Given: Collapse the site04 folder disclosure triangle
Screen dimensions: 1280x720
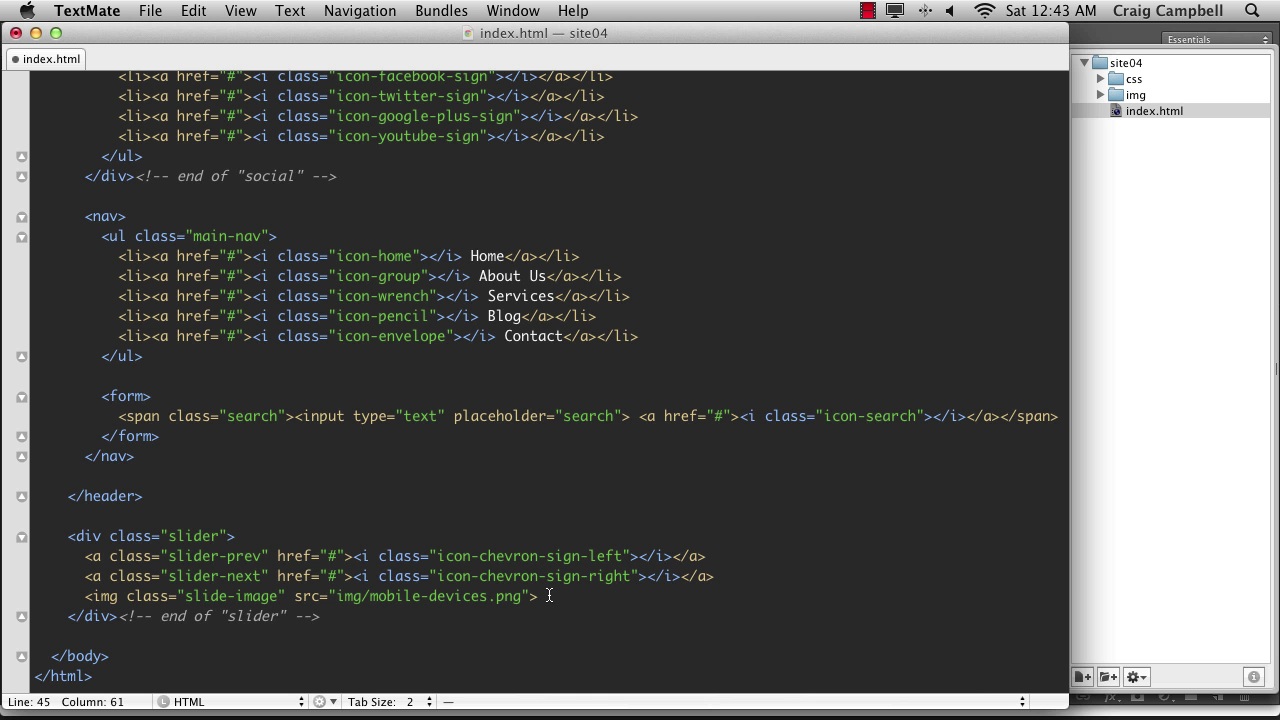Looking at the screenshot, I should pyautogui.click(x=1084, y=63).
